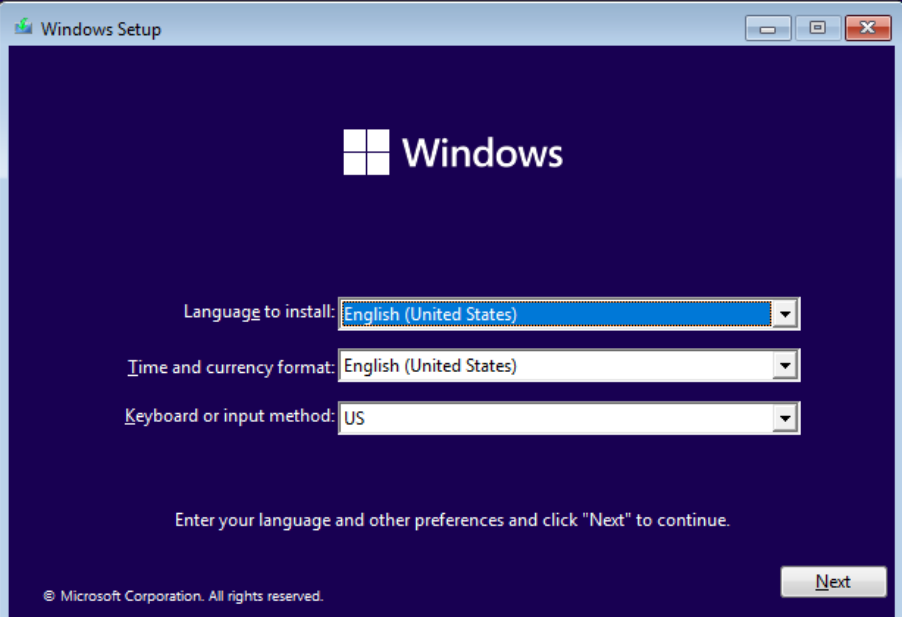Click the Windows logo graphic
The image size is (902, 617).
tap(366, 152)
